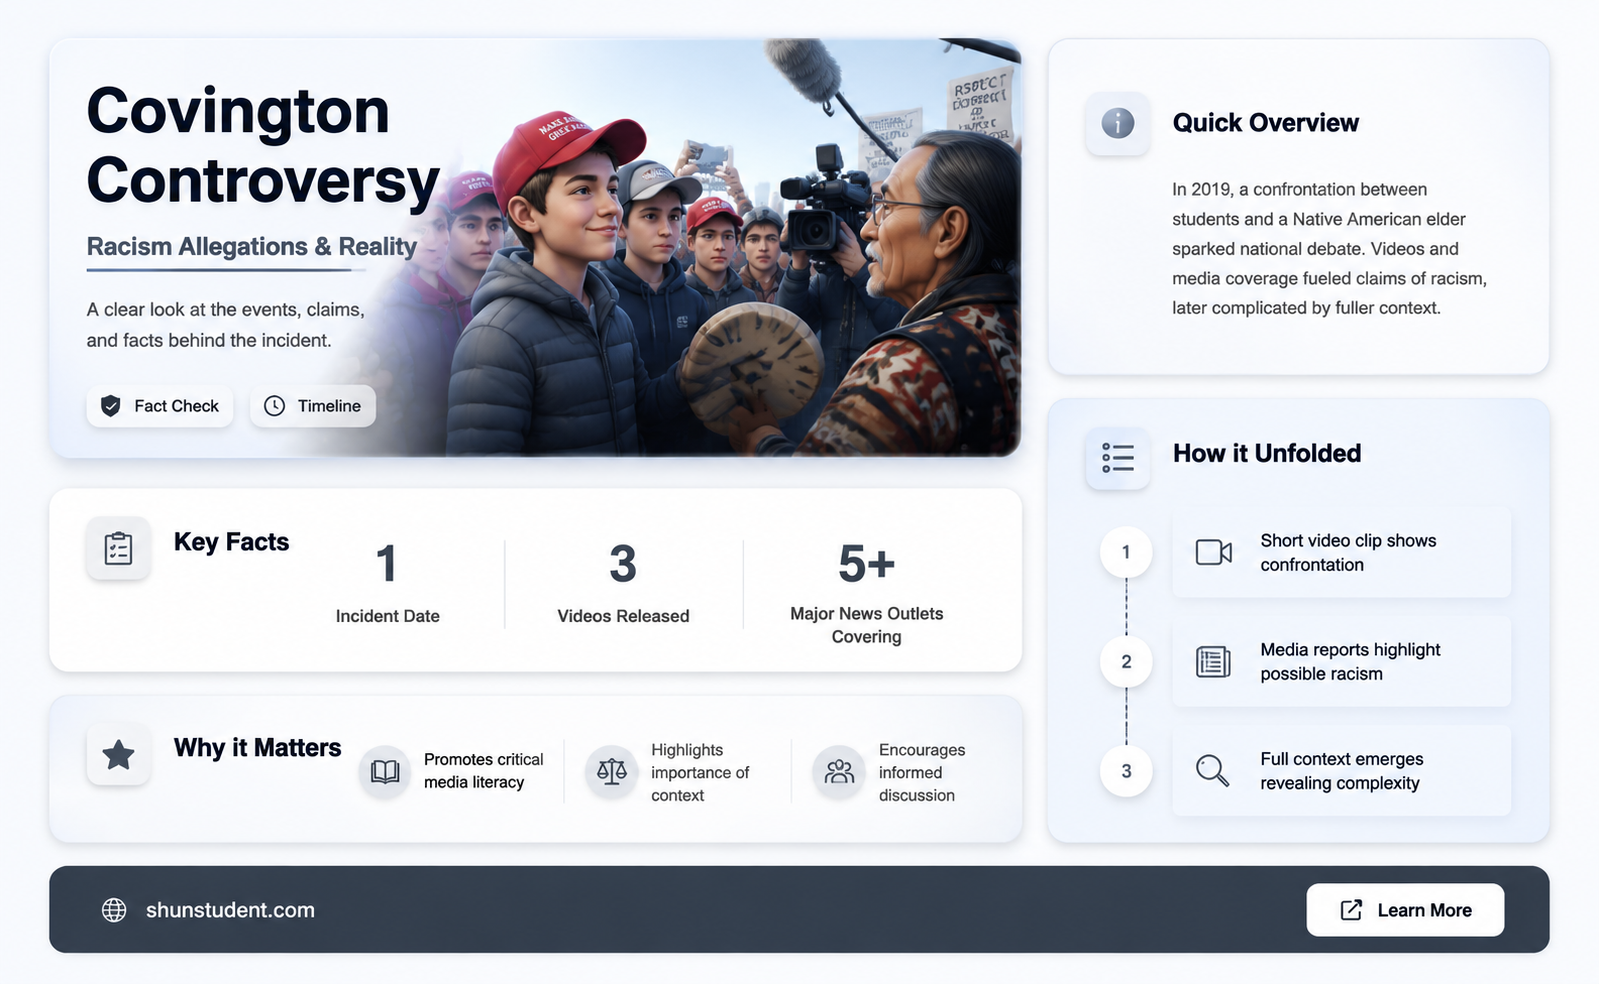Click the clipboard checklist icon by Key Facts
This screenshot has height=984, width=1599.
[x=118, y=548]
